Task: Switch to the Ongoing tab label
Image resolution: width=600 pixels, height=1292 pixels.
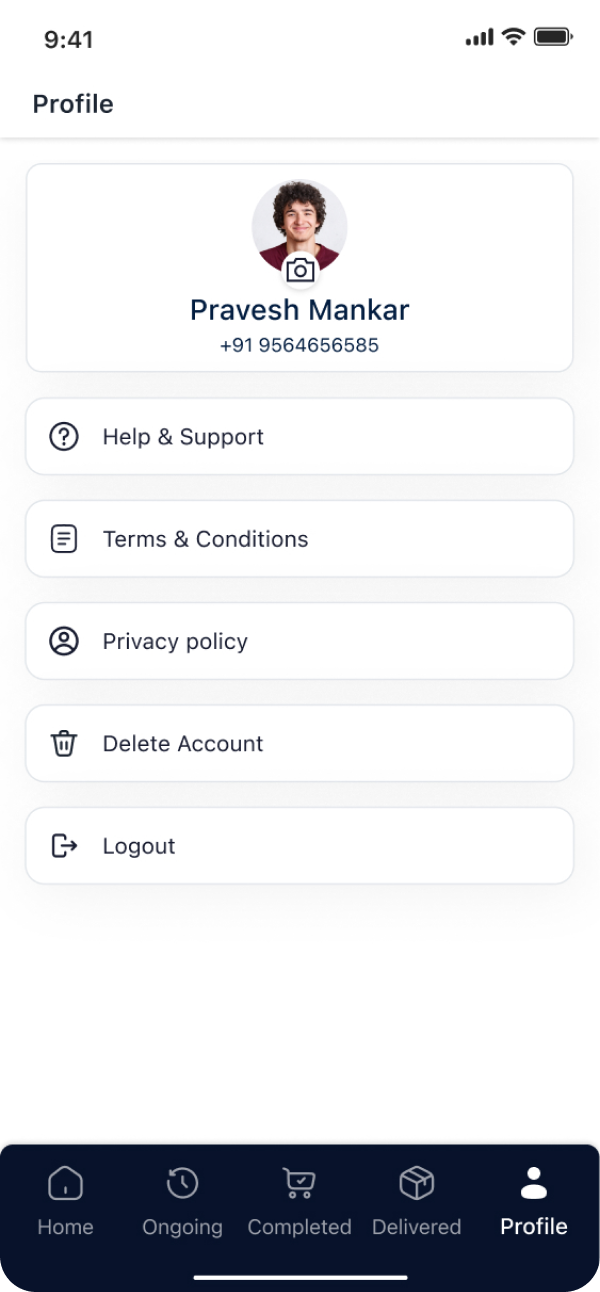Action: (182, 1227)
